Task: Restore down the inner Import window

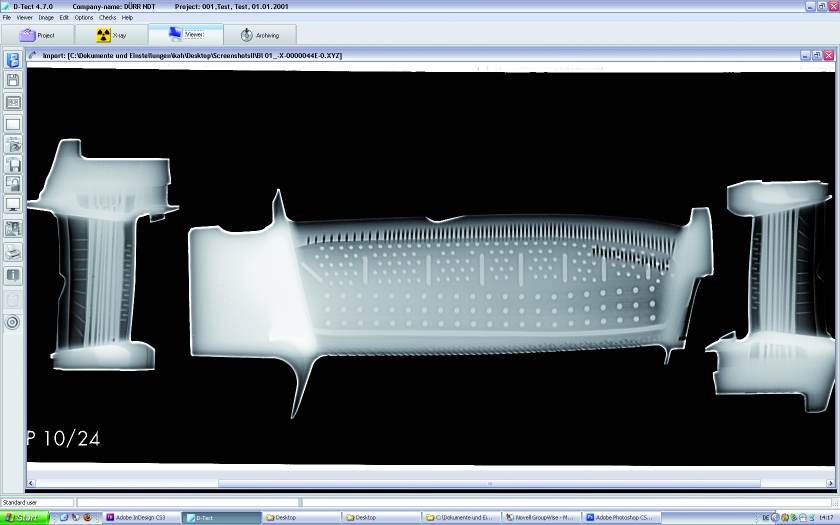Action: pos(817,55)
